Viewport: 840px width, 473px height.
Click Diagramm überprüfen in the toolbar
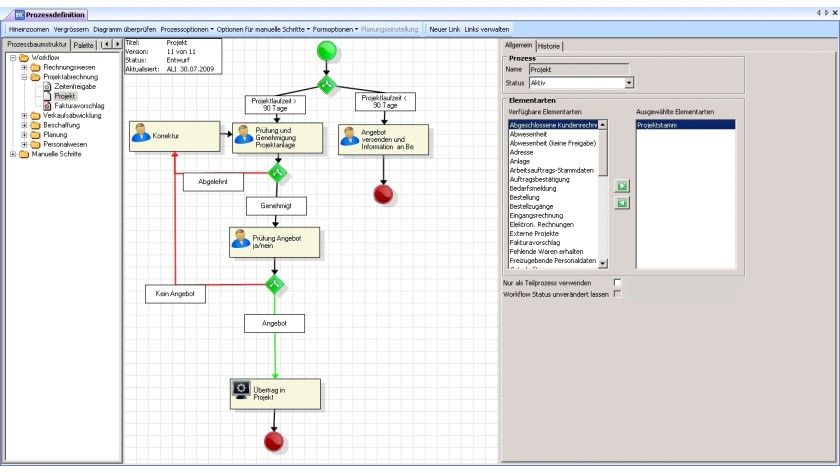(x=125, y=29)
